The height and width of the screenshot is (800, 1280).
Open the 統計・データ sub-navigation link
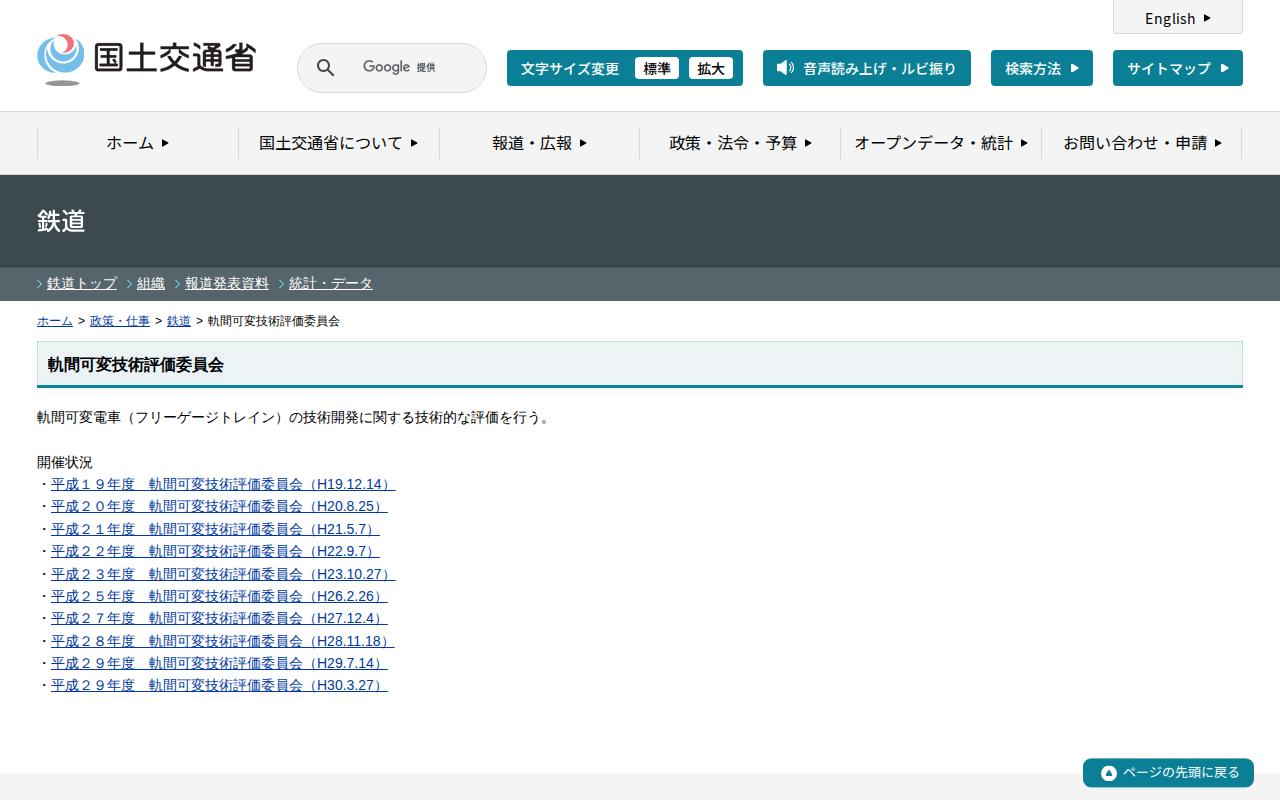[x=330, y=283]
